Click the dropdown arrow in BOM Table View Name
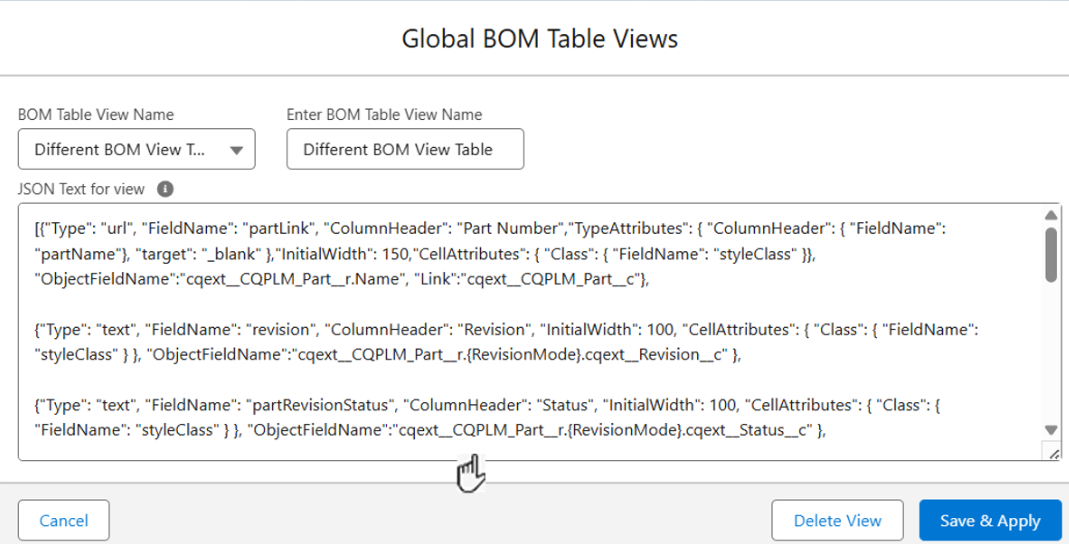This screenshot has width=1069, height=544. (237, 150)
